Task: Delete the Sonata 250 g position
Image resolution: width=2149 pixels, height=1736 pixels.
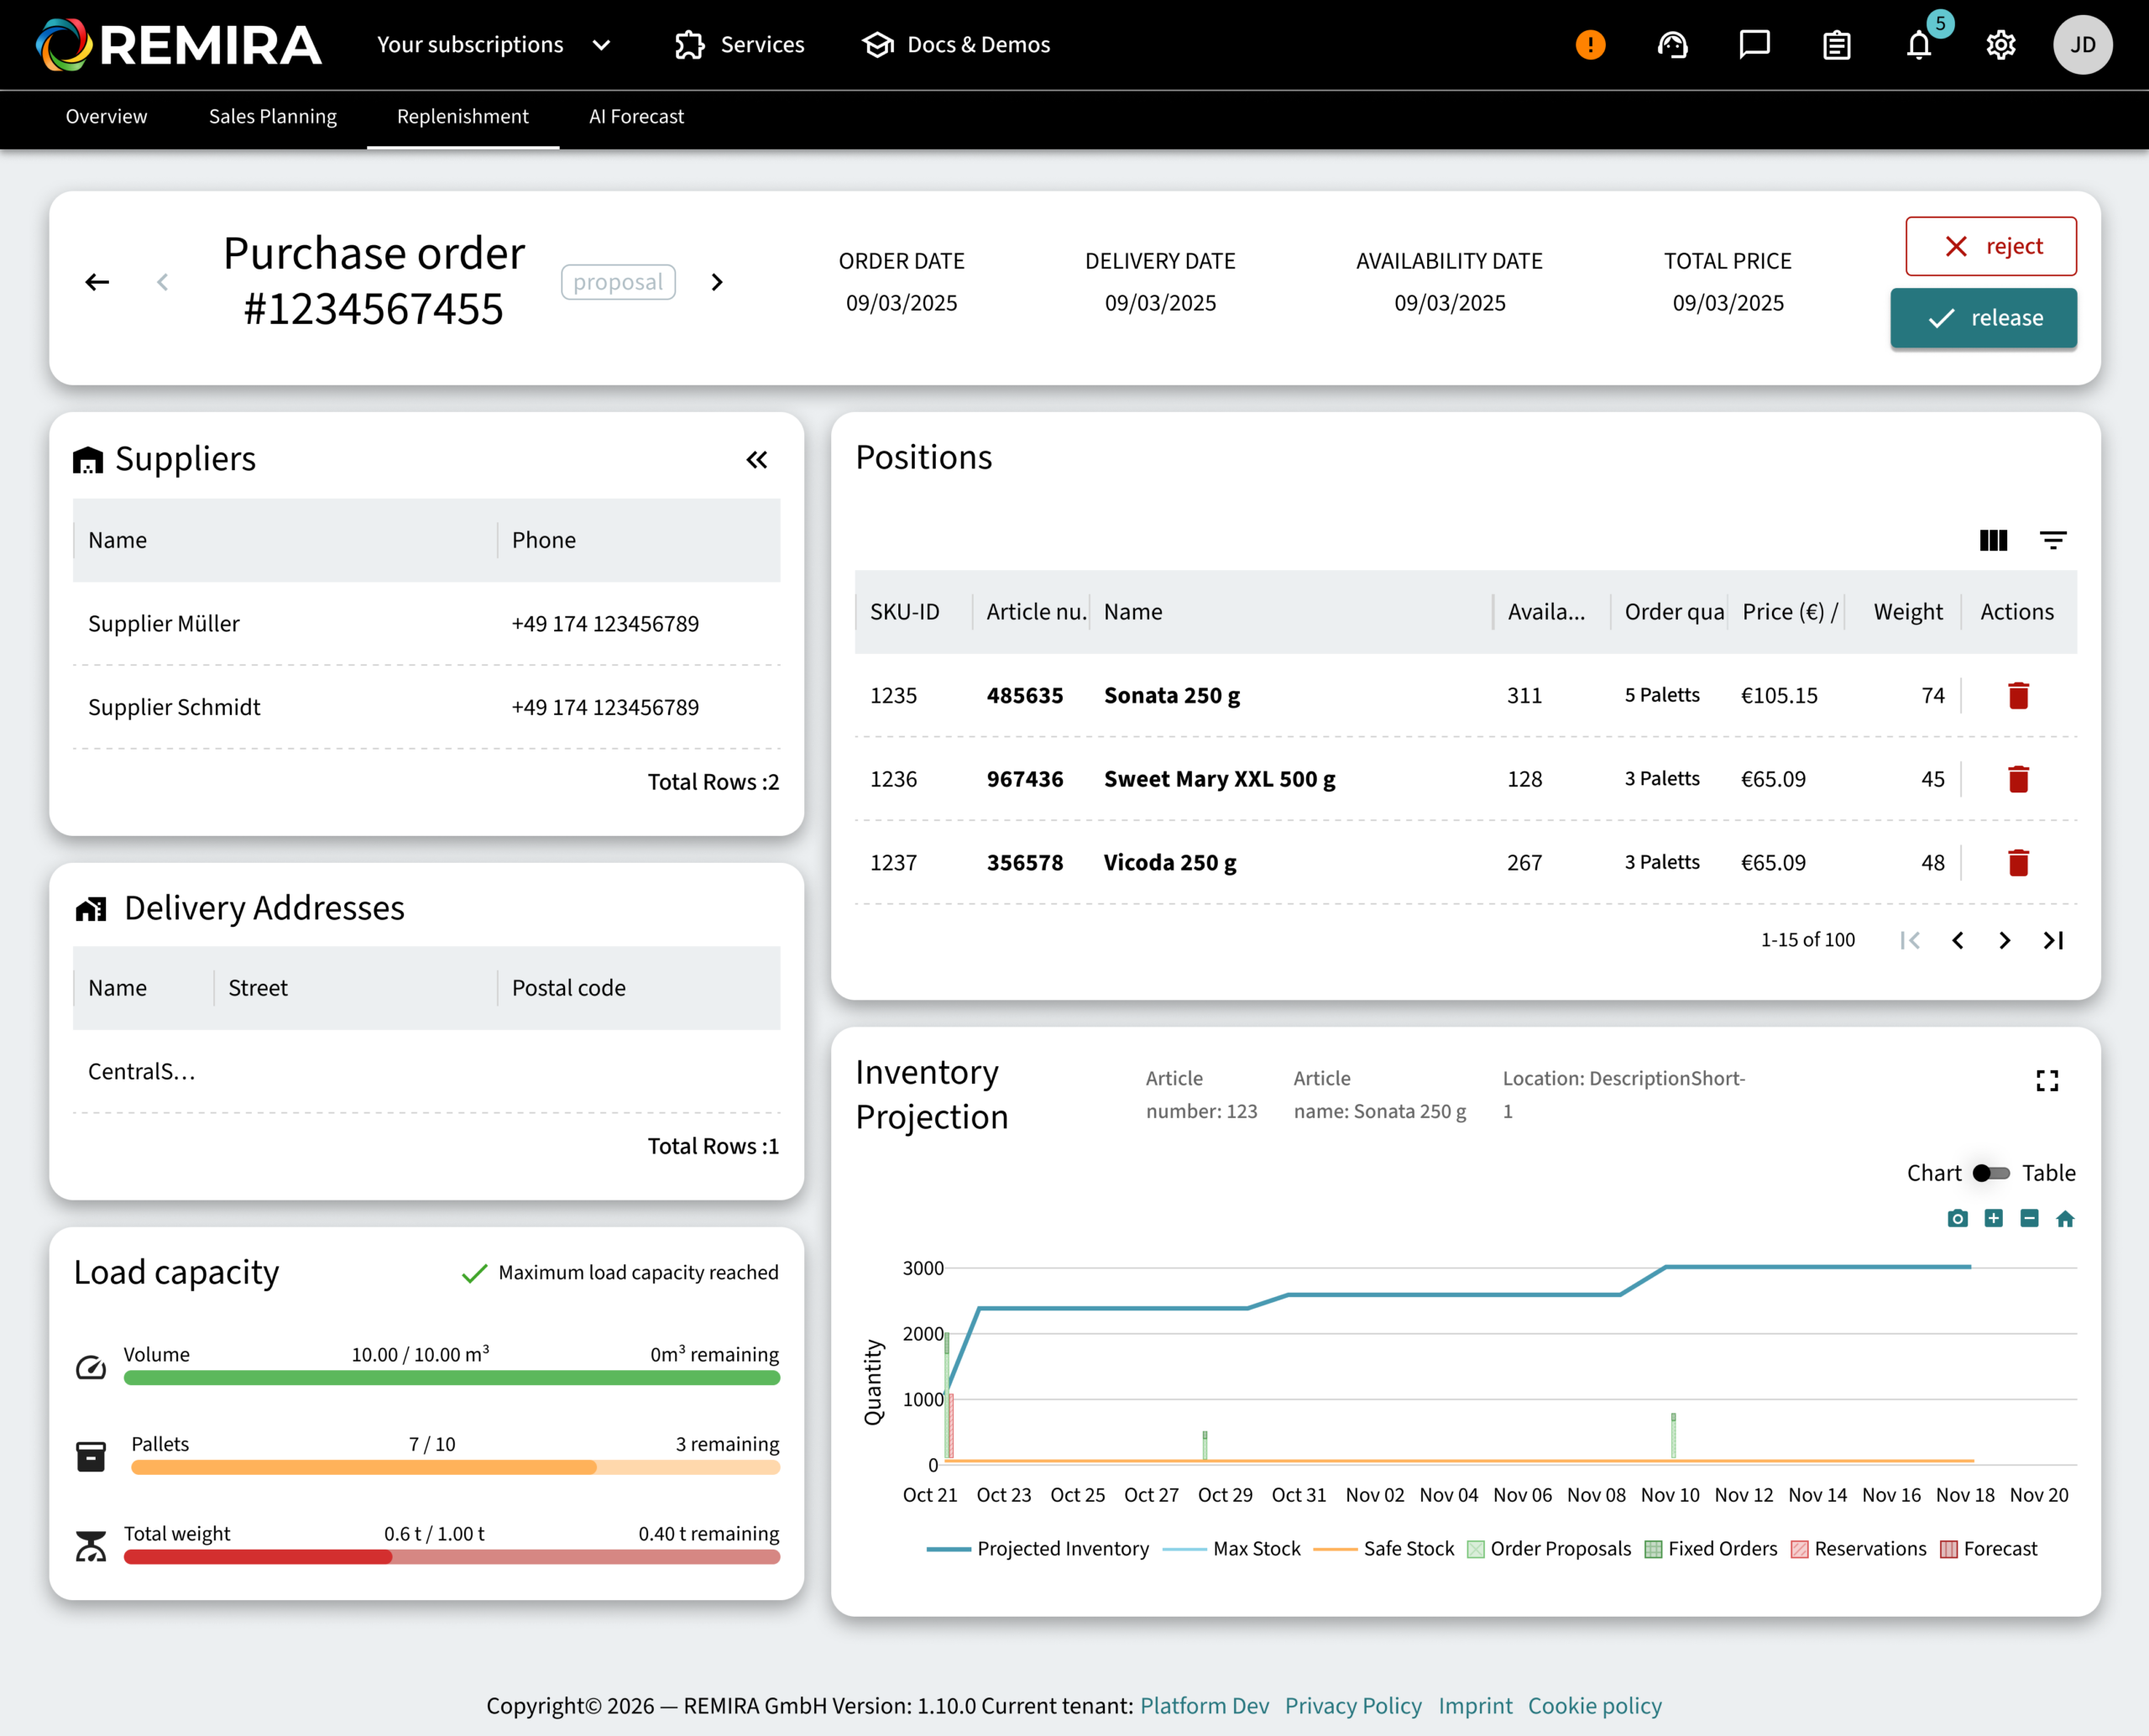Action: pos(2018,695)
